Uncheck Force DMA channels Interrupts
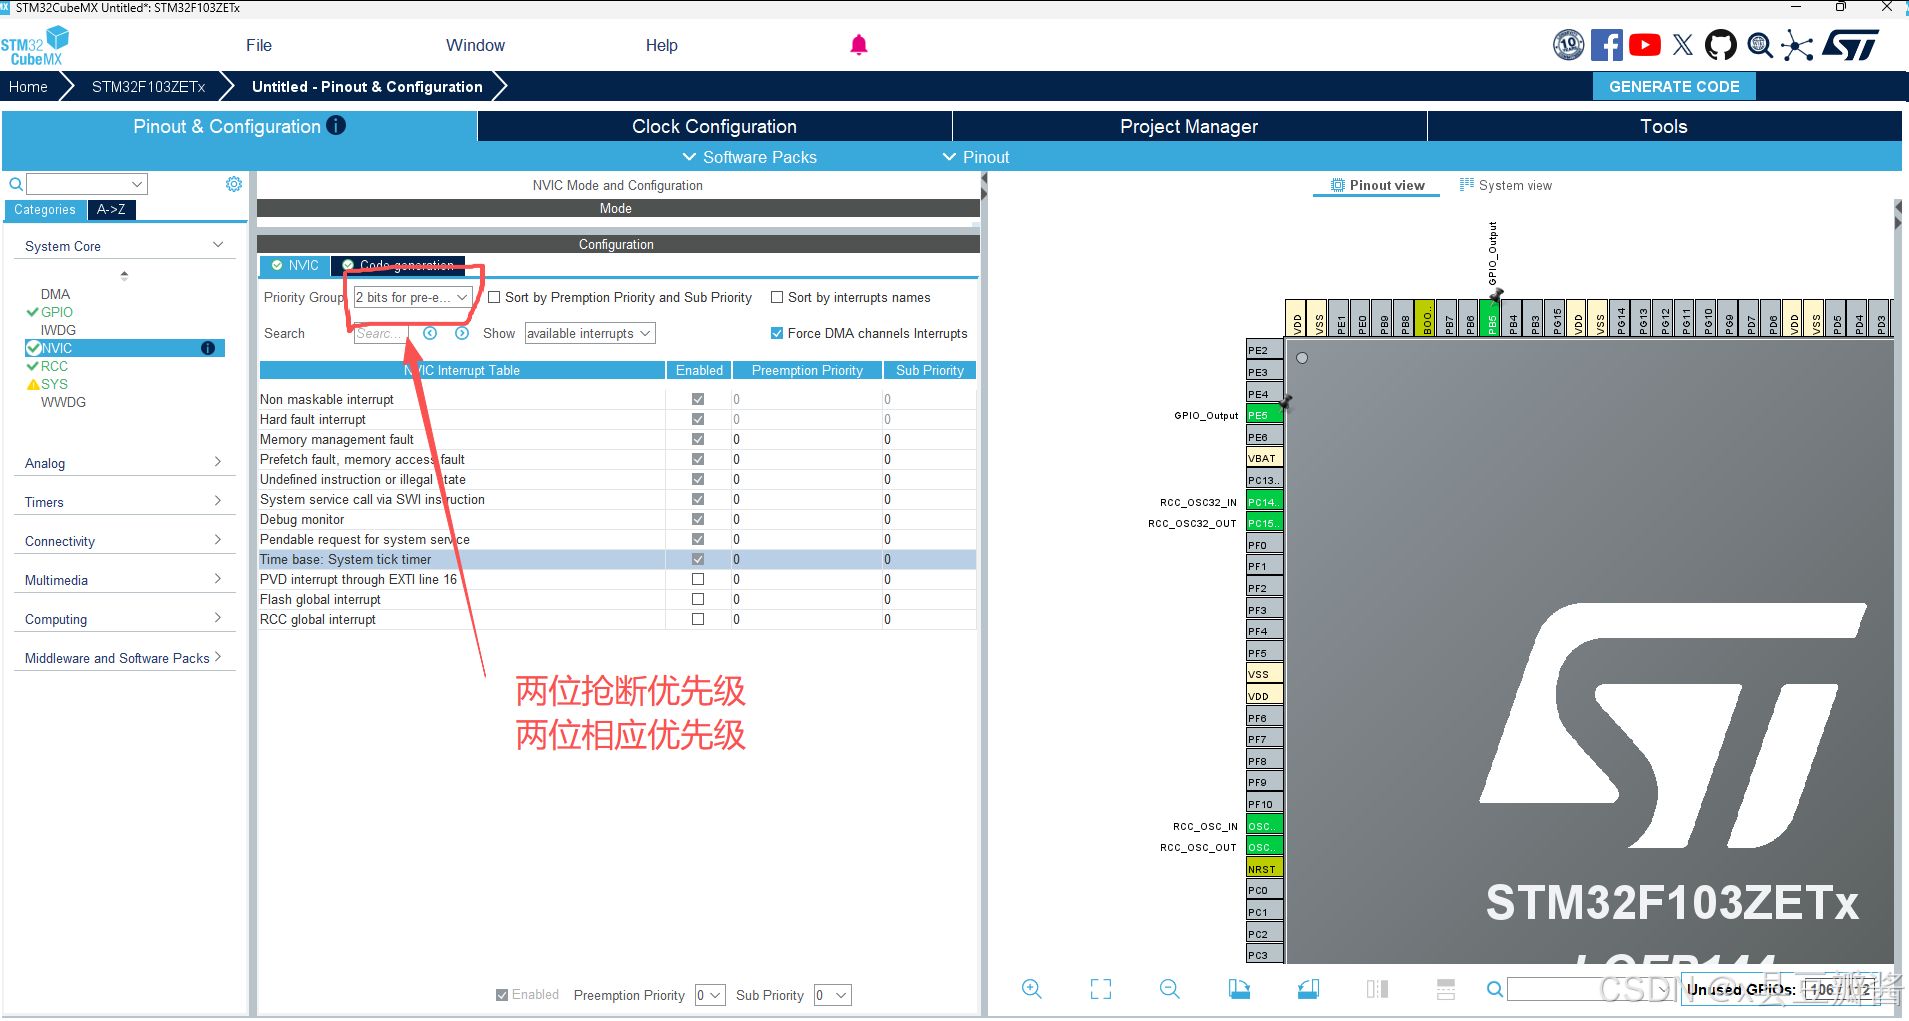 [x=777, y=333]
